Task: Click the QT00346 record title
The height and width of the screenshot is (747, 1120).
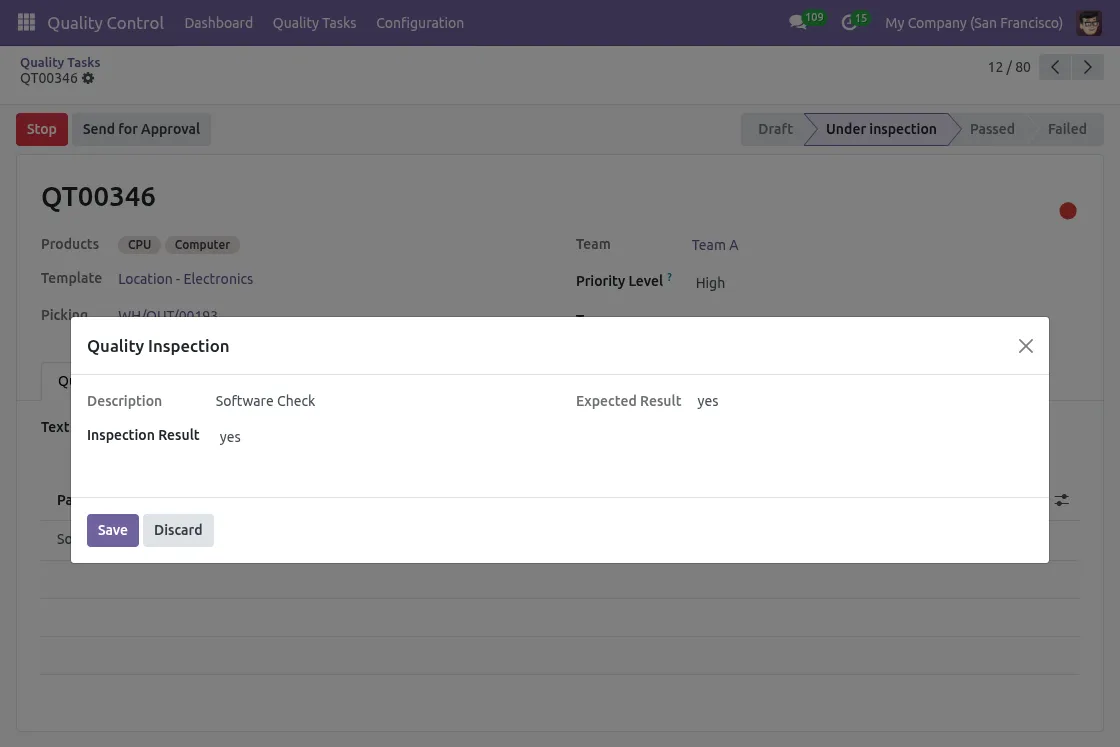Action: click(99, 196)
